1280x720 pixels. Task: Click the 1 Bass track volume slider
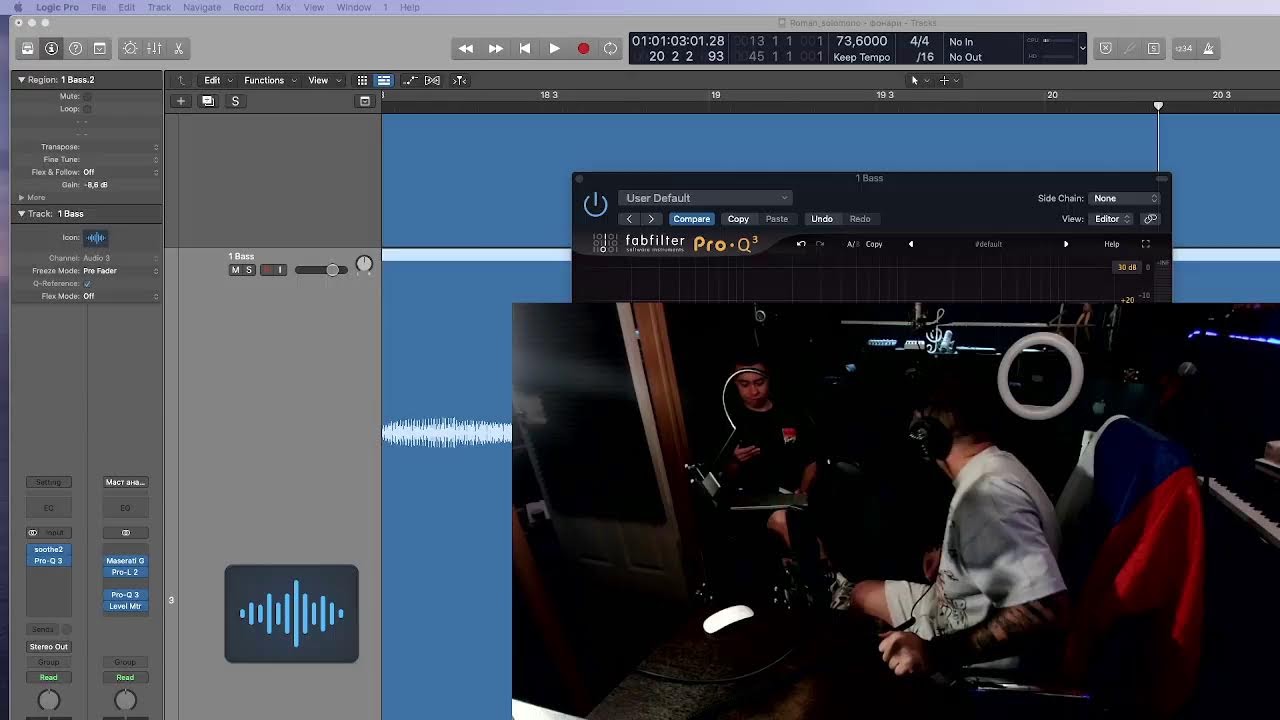321,270
